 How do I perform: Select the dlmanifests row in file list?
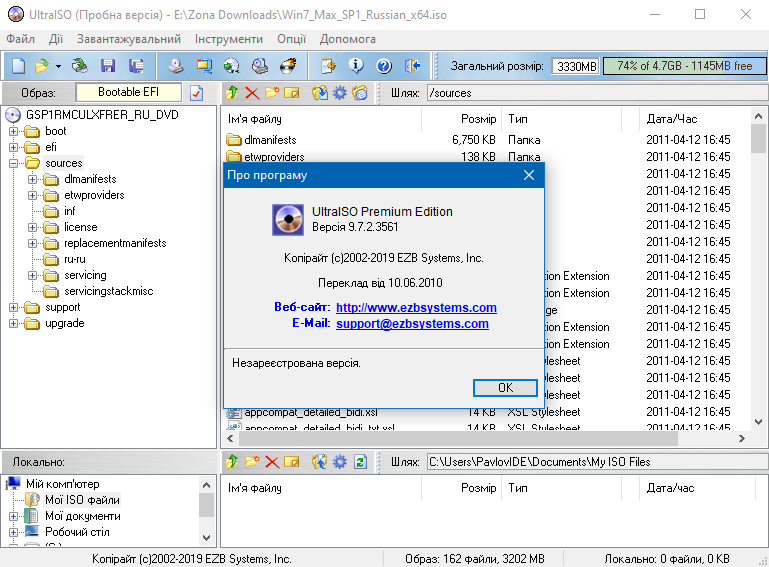tap(486, 140)
